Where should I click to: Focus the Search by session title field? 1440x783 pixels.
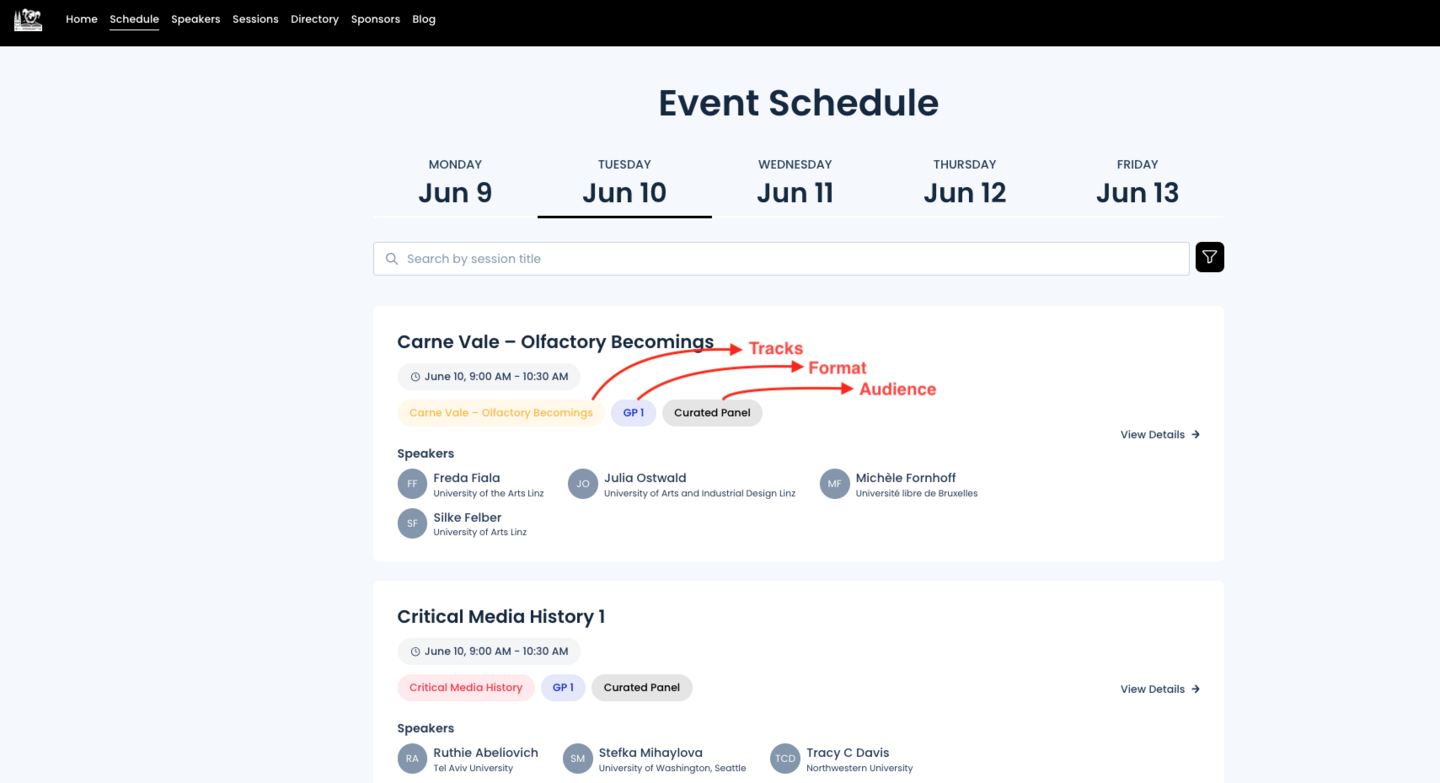point(781,259)
